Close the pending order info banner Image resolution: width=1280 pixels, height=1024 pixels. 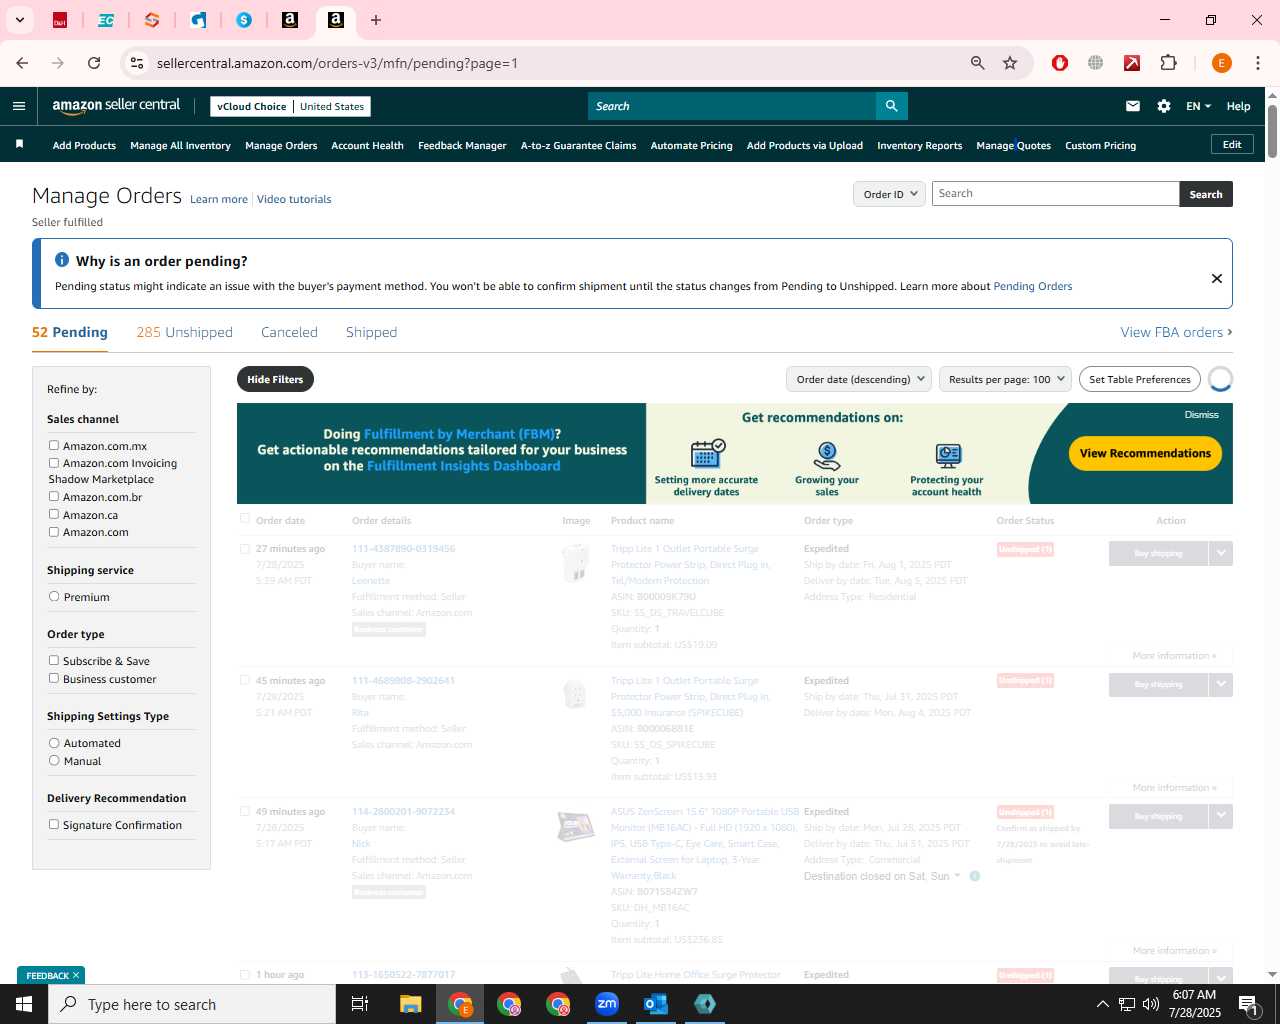[1217, 278]
